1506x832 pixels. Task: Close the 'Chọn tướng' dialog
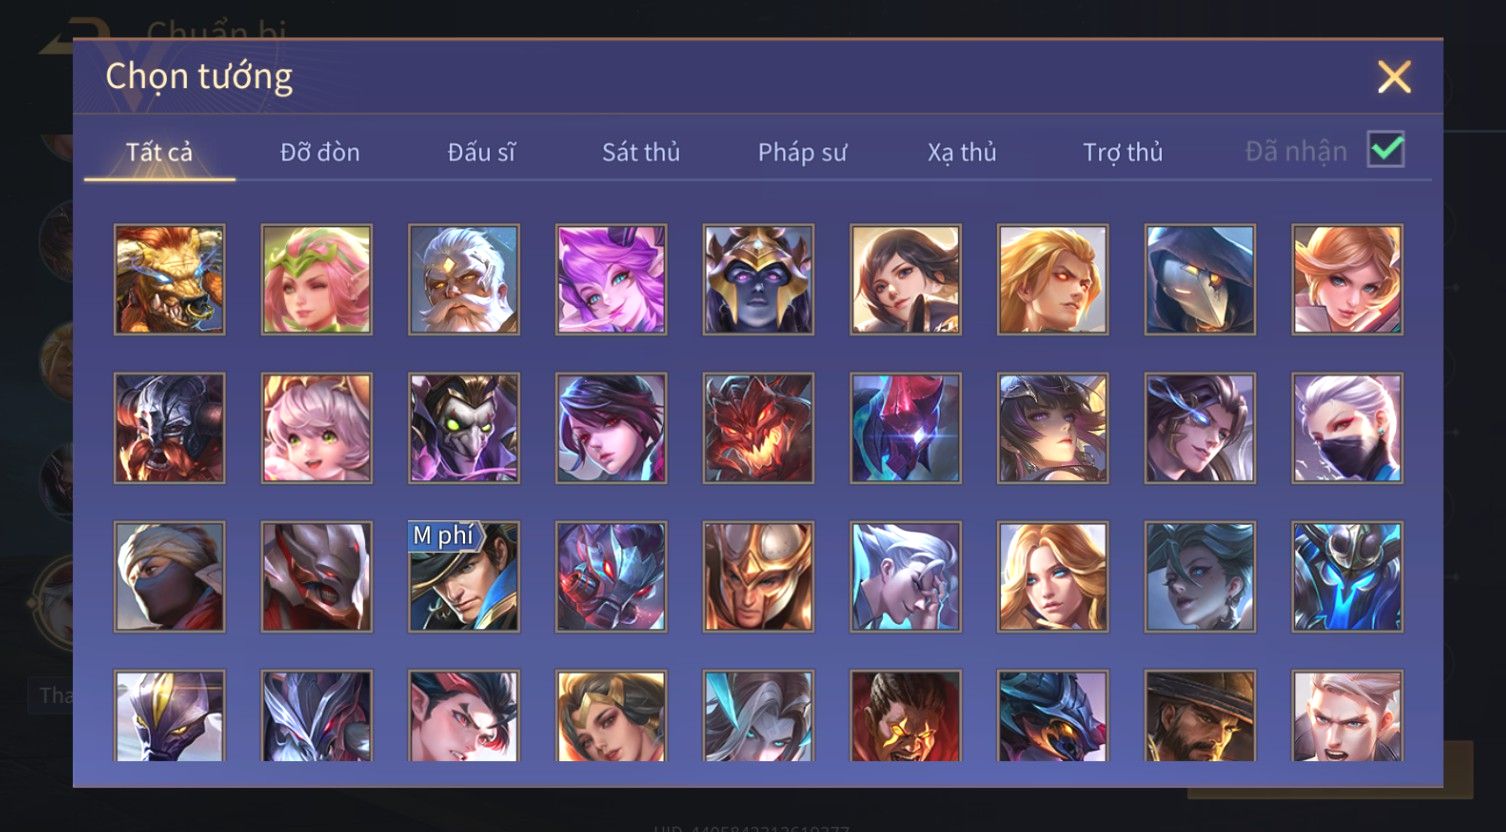pyautogui.click(x=1394, y=77)
